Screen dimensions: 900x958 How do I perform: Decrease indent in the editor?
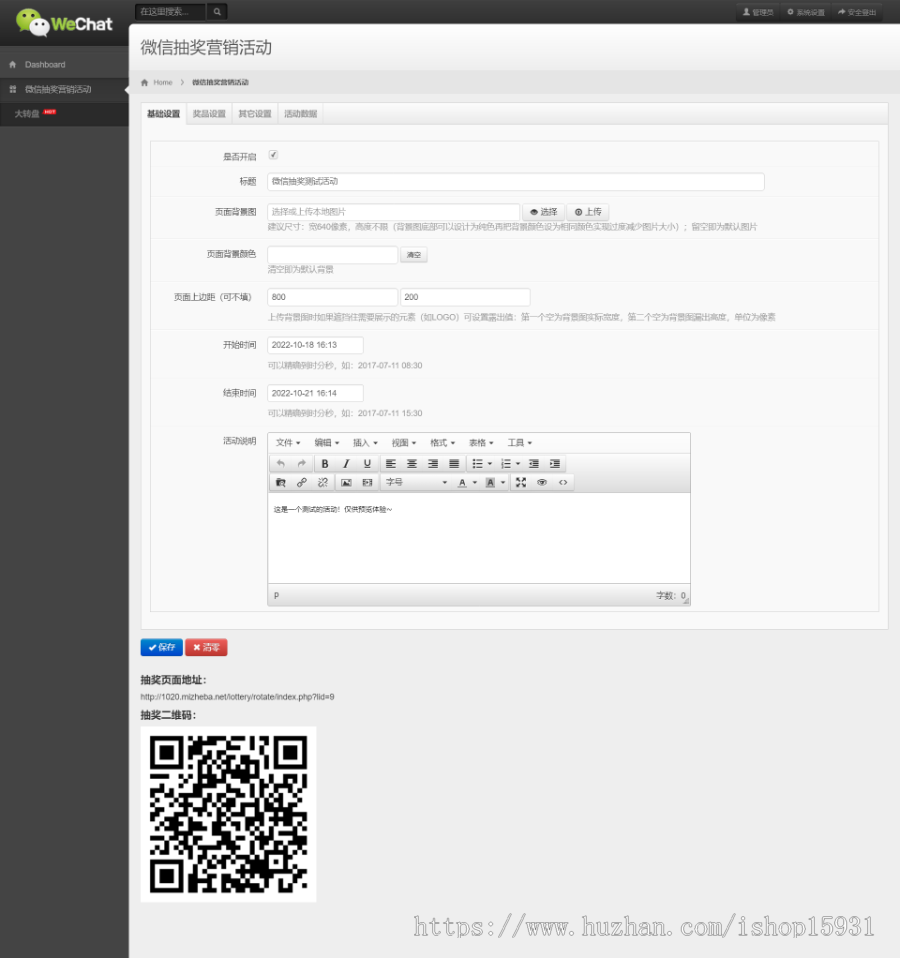tap(533, 464)
